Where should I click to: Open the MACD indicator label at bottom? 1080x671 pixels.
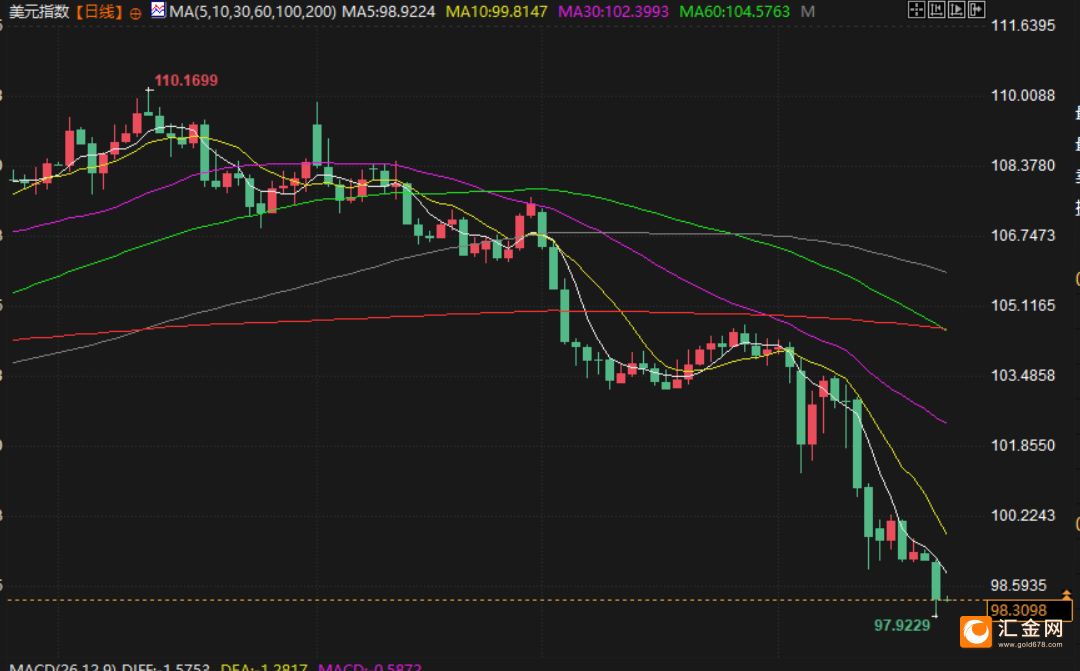click(x=63, y=668)
